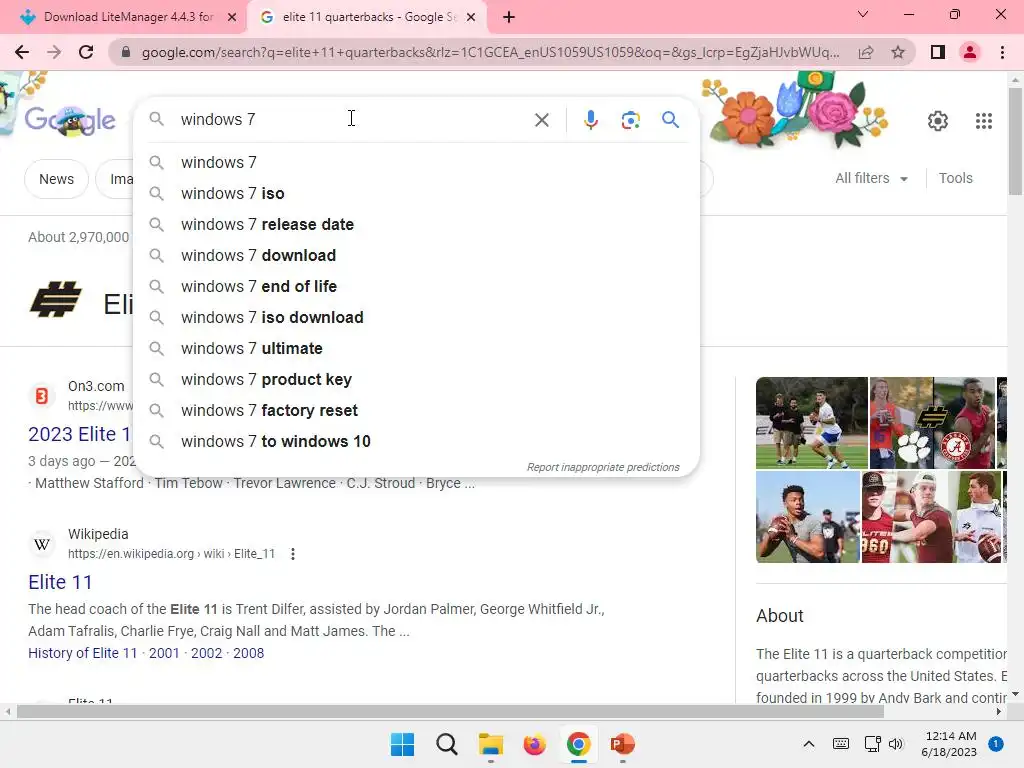Open Windows Start menu
Viewport: 1024px width, 768px height.
click(402, 744)
